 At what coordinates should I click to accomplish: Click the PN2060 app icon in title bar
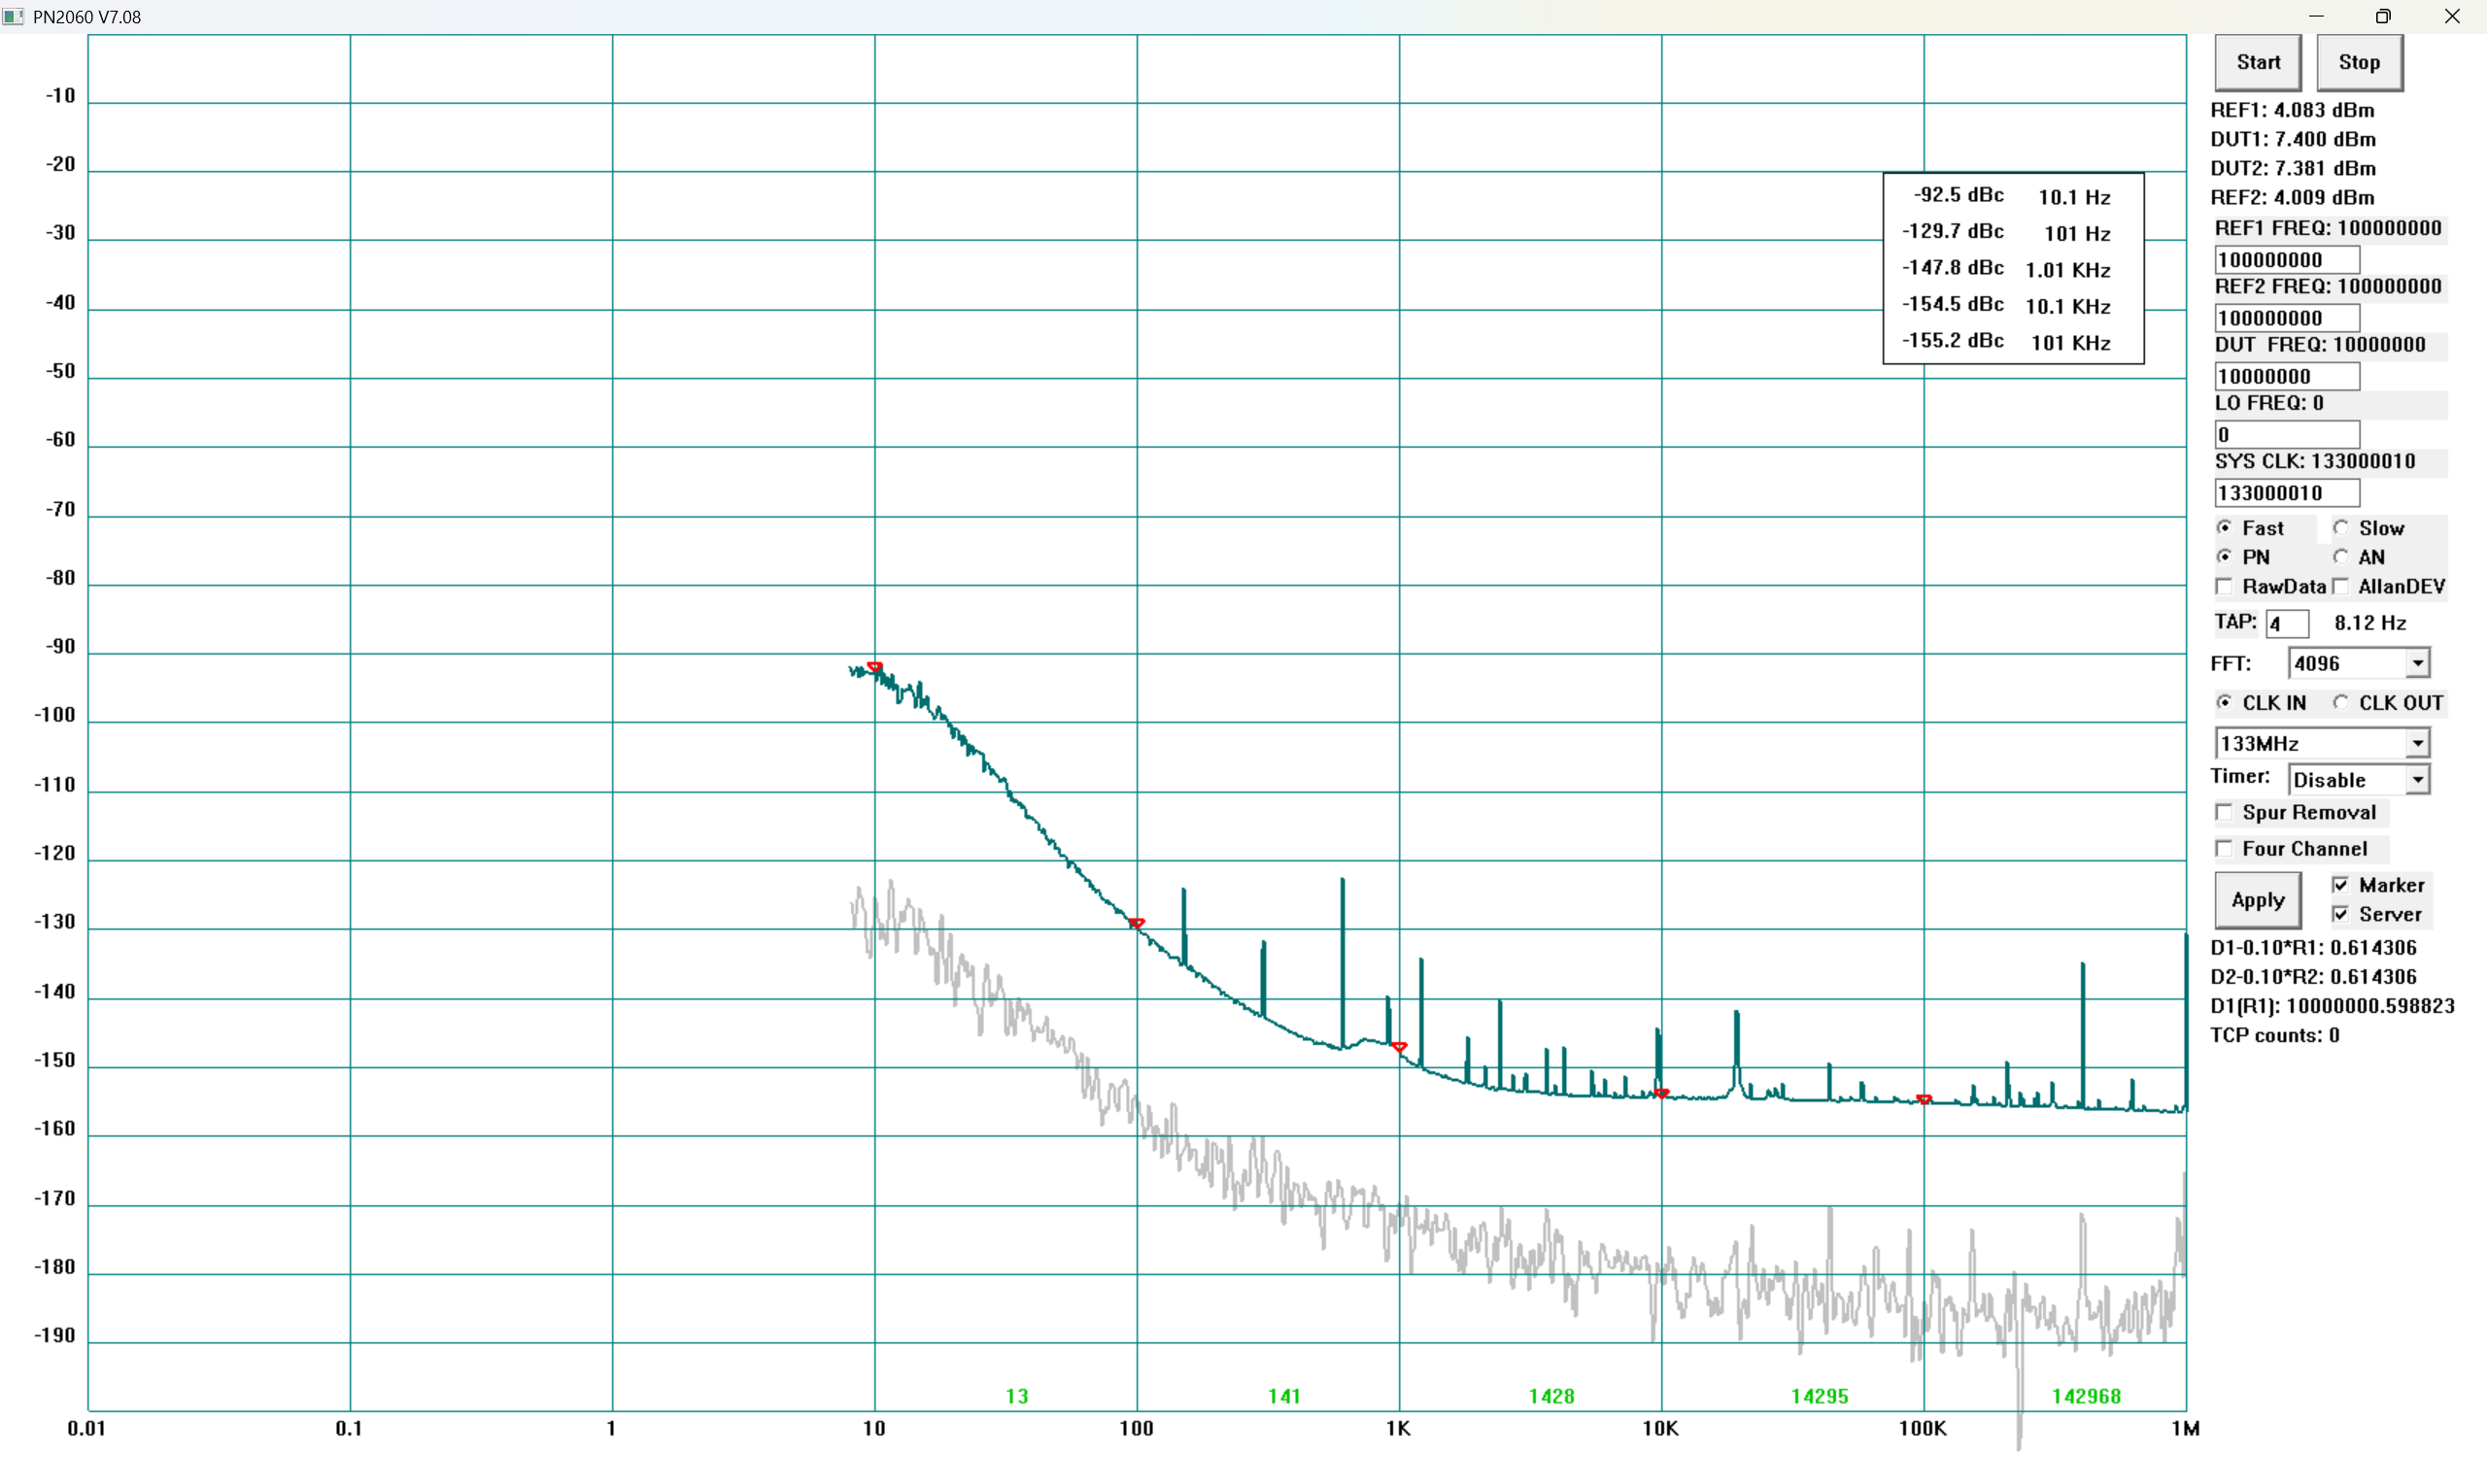pyautogui.click(x=13, y=17)
